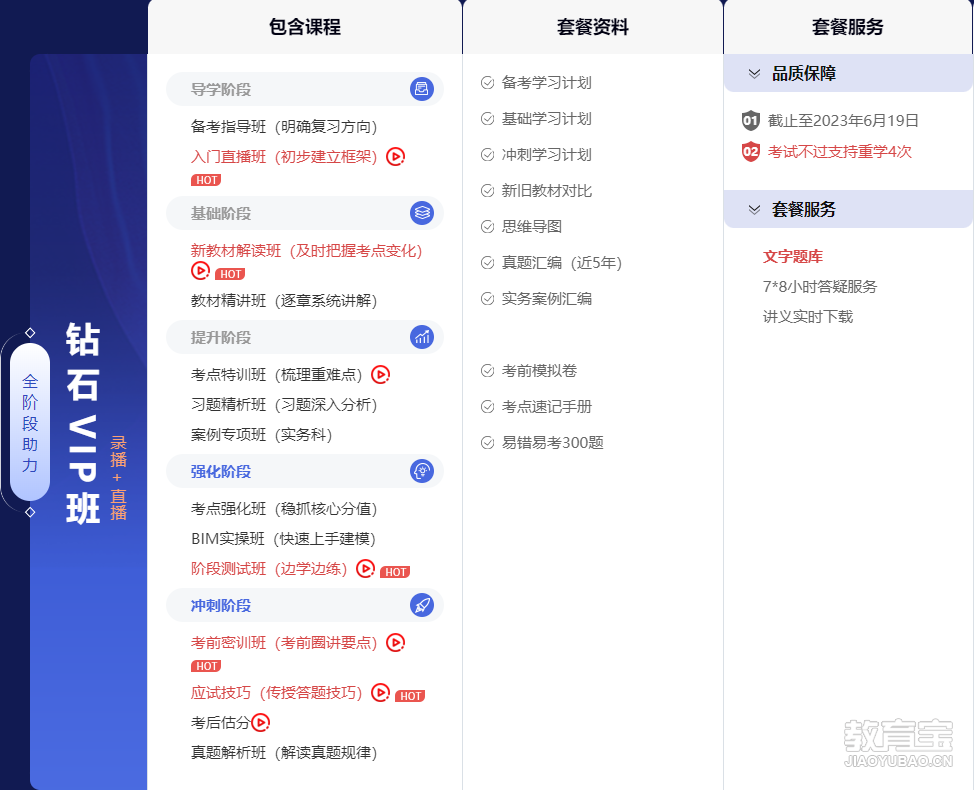This screenshot has height=790, width=974.
Task: Toggle the 备考学习计划 check circle
Action: click(488, 83)
